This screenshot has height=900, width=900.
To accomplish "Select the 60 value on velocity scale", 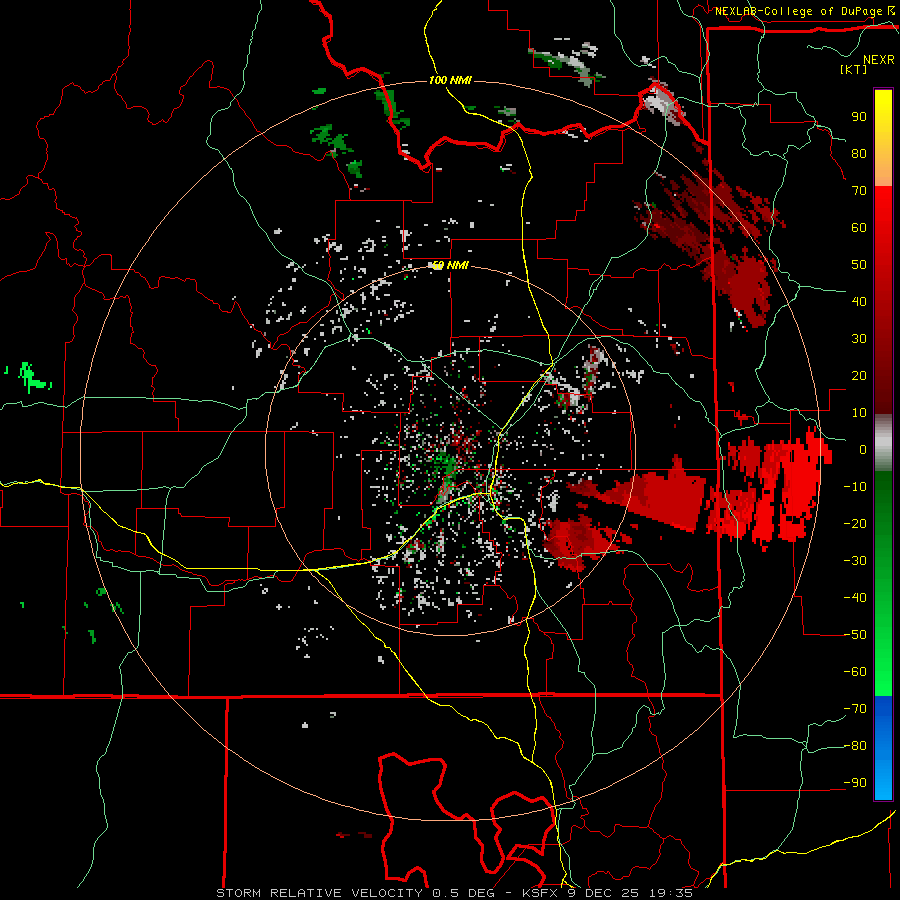I will tap(859, 227).
